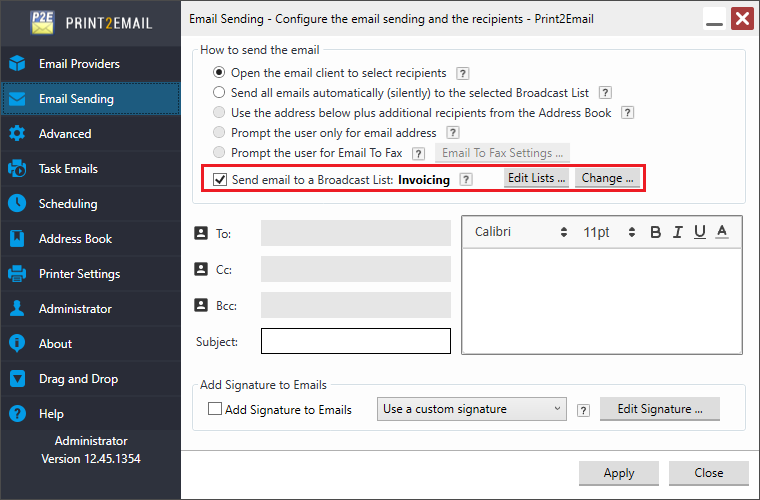
Task: Select Prompt the user for Email To Fax
Action: tap(219, 153)
